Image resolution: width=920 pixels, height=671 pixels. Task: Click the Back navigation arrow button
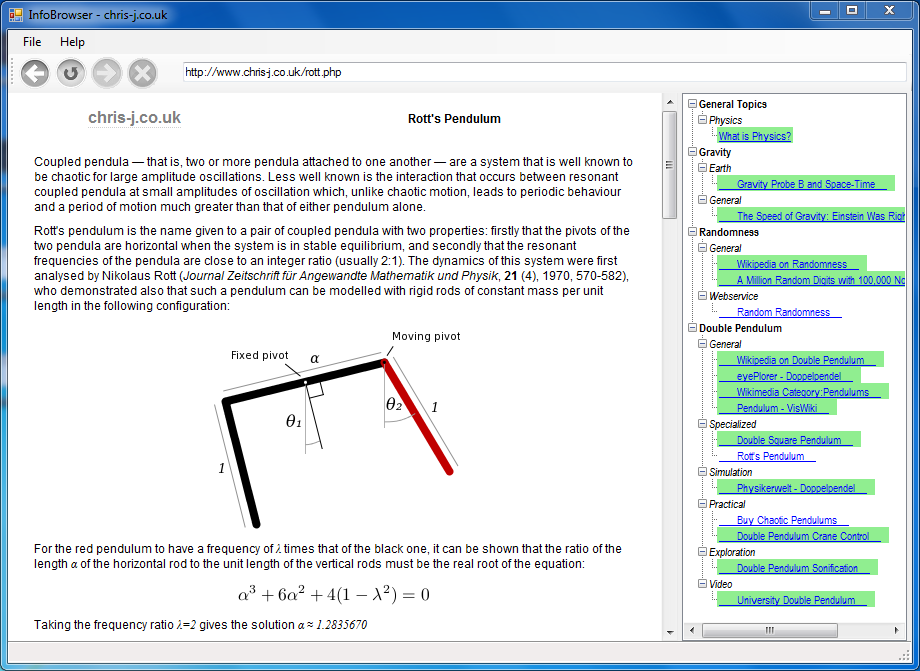point(35,73)
